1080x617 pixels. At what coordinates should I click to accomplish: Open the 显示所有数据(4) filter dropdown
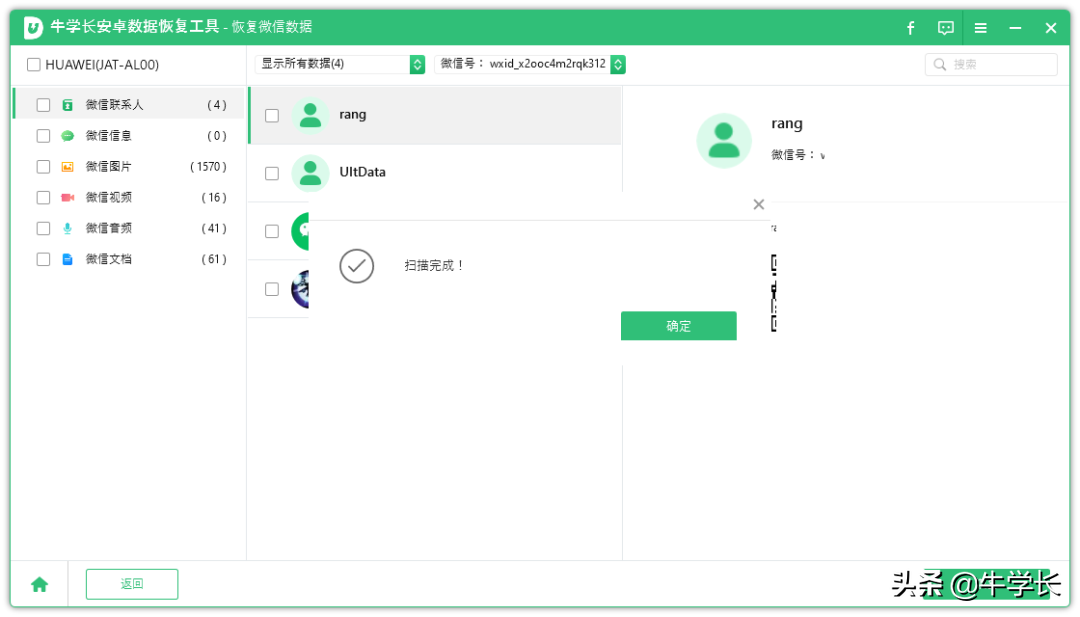(340, 64)
